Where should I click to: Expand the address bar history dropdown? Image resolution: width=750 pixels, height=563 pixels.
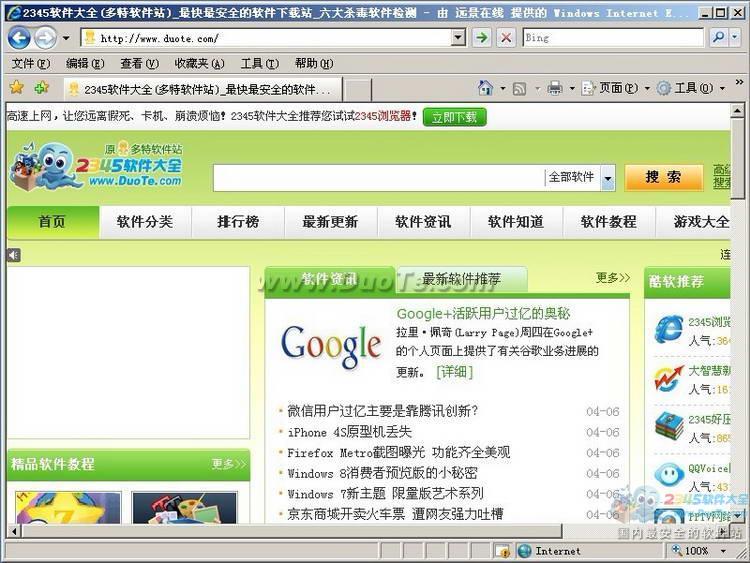(x=459, y=38)
